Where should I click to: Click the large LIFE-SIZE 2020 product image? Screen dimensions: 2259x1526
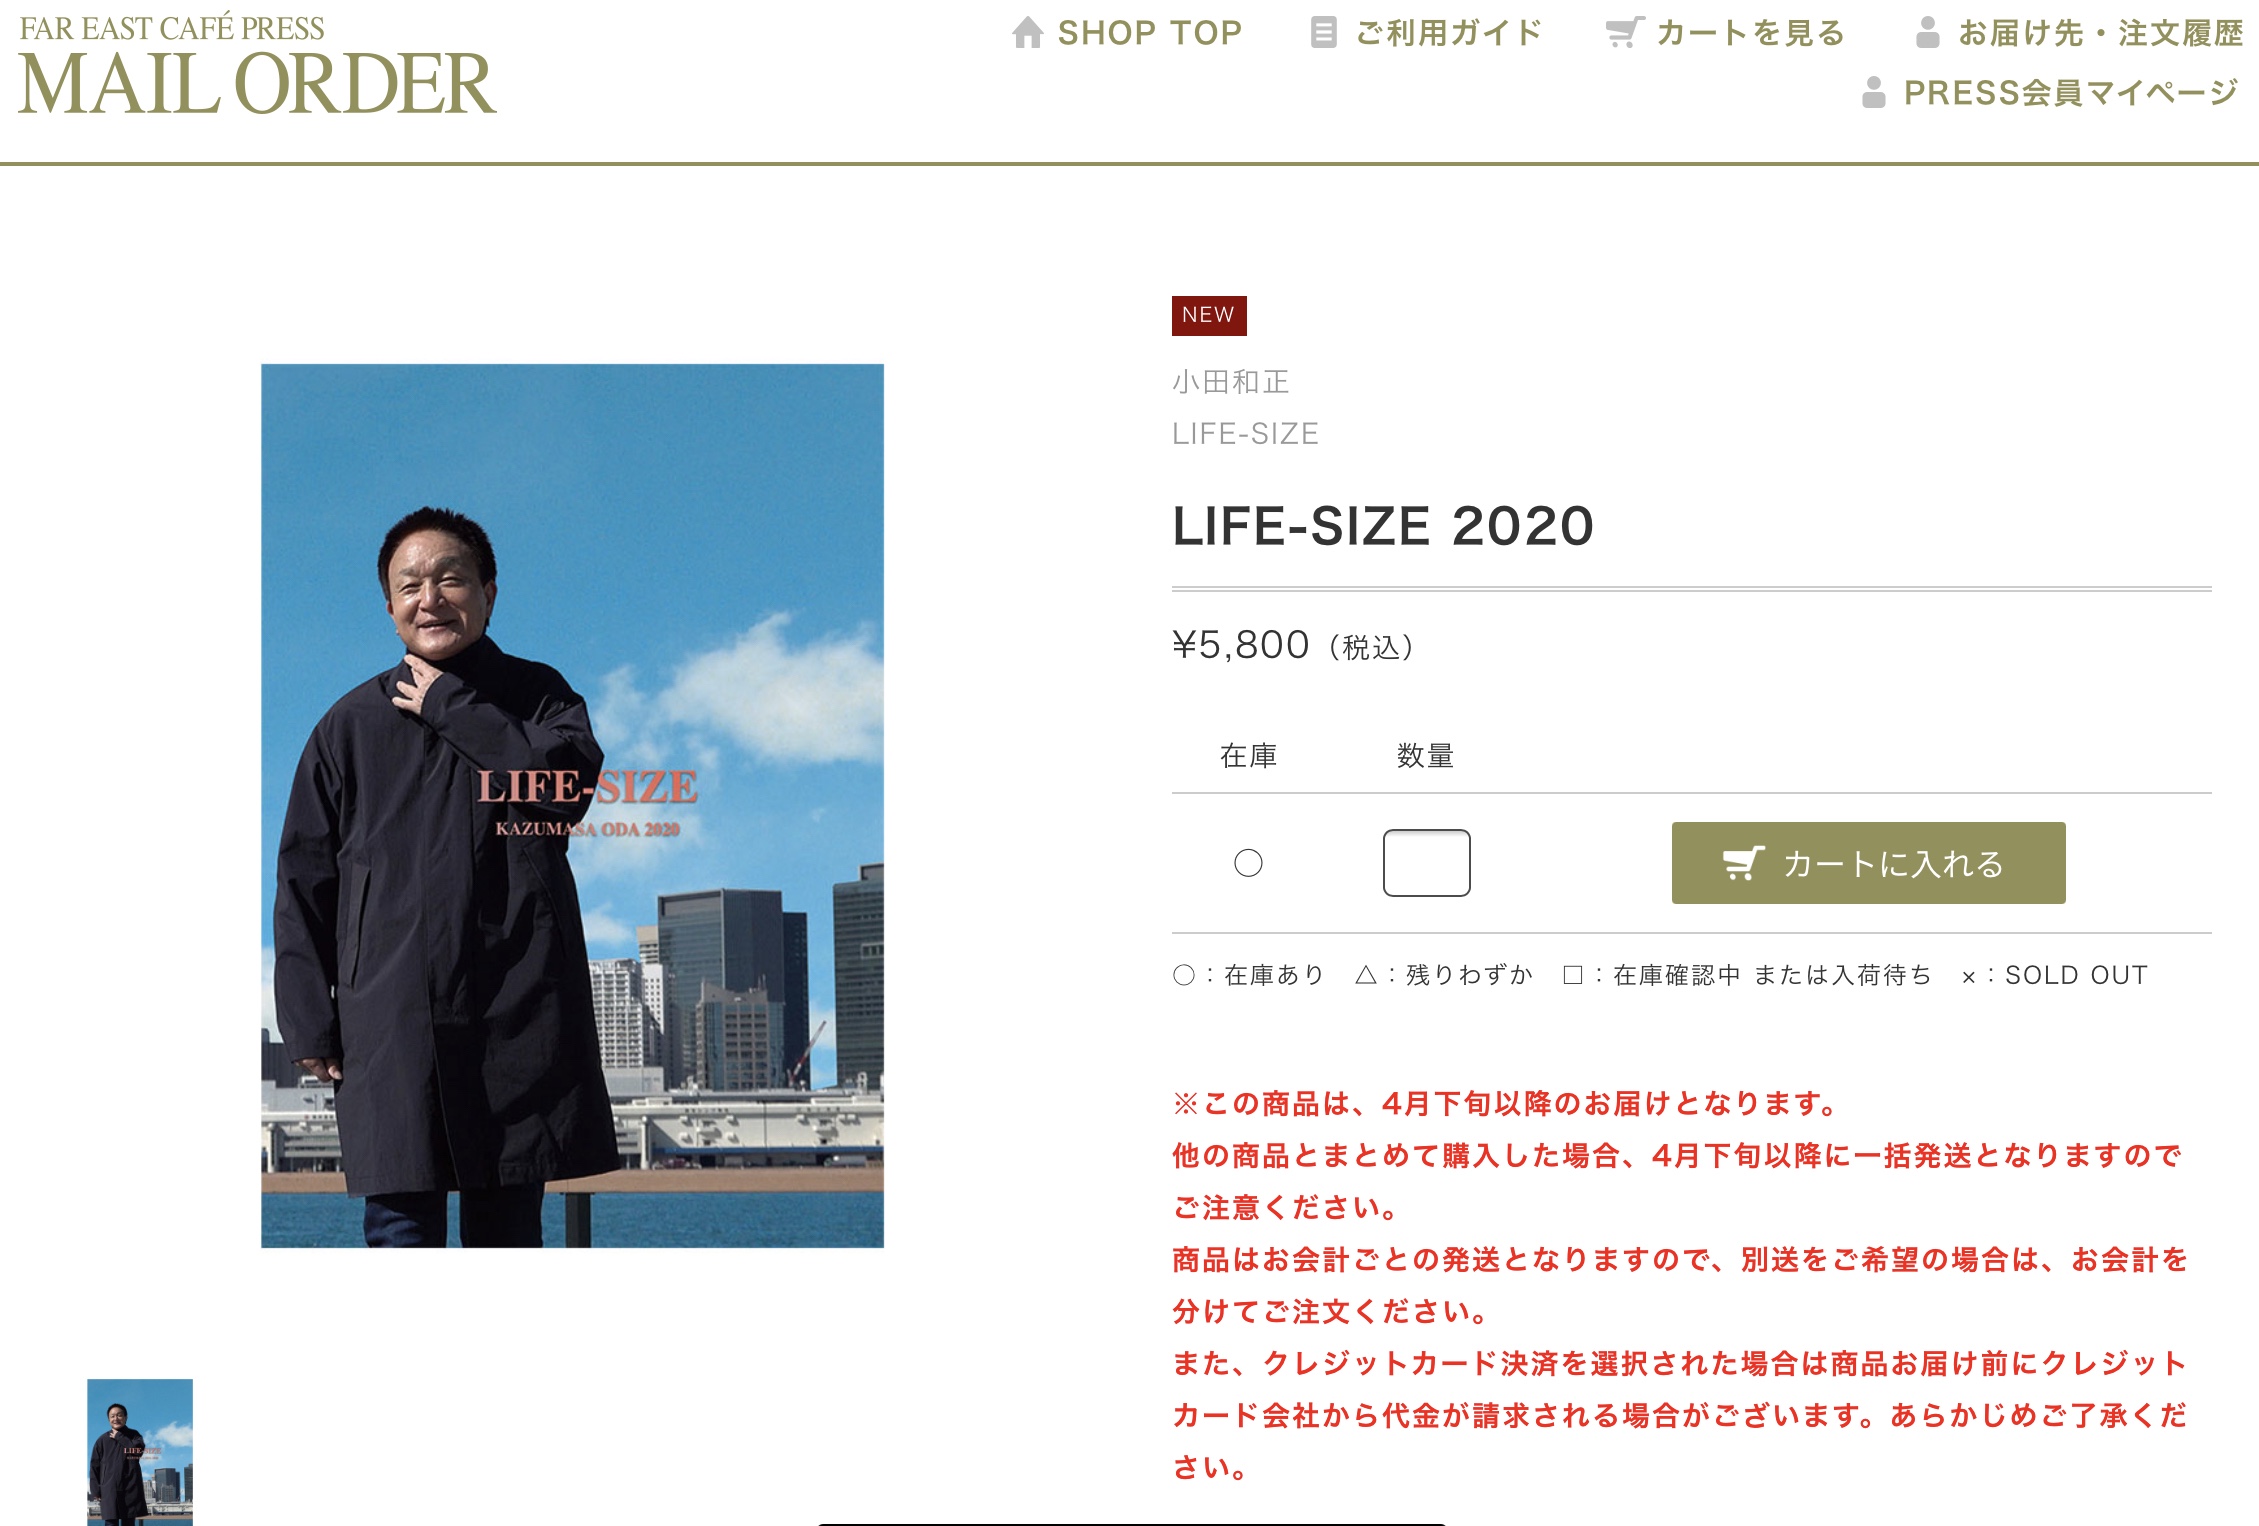pyautogui.click(x=572, y=806)
